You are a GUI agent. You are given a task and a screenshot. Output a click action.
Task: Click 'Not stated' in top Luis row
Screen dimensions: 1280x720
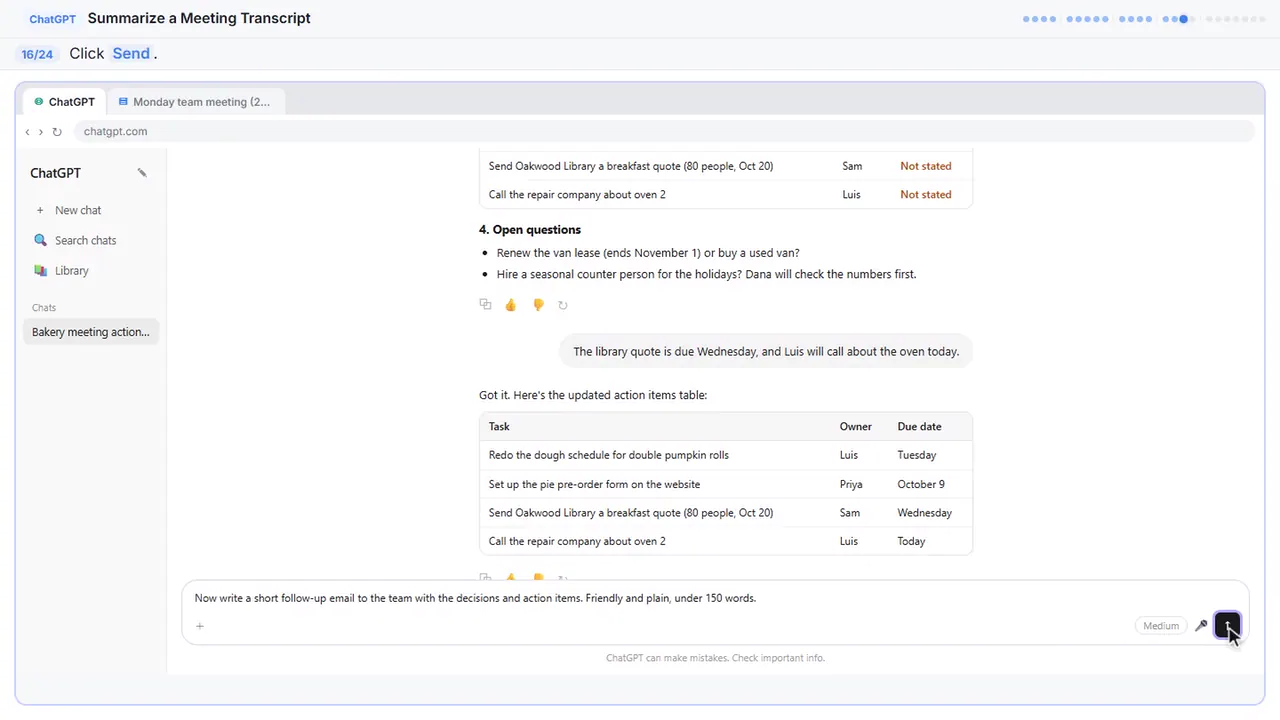926,195
